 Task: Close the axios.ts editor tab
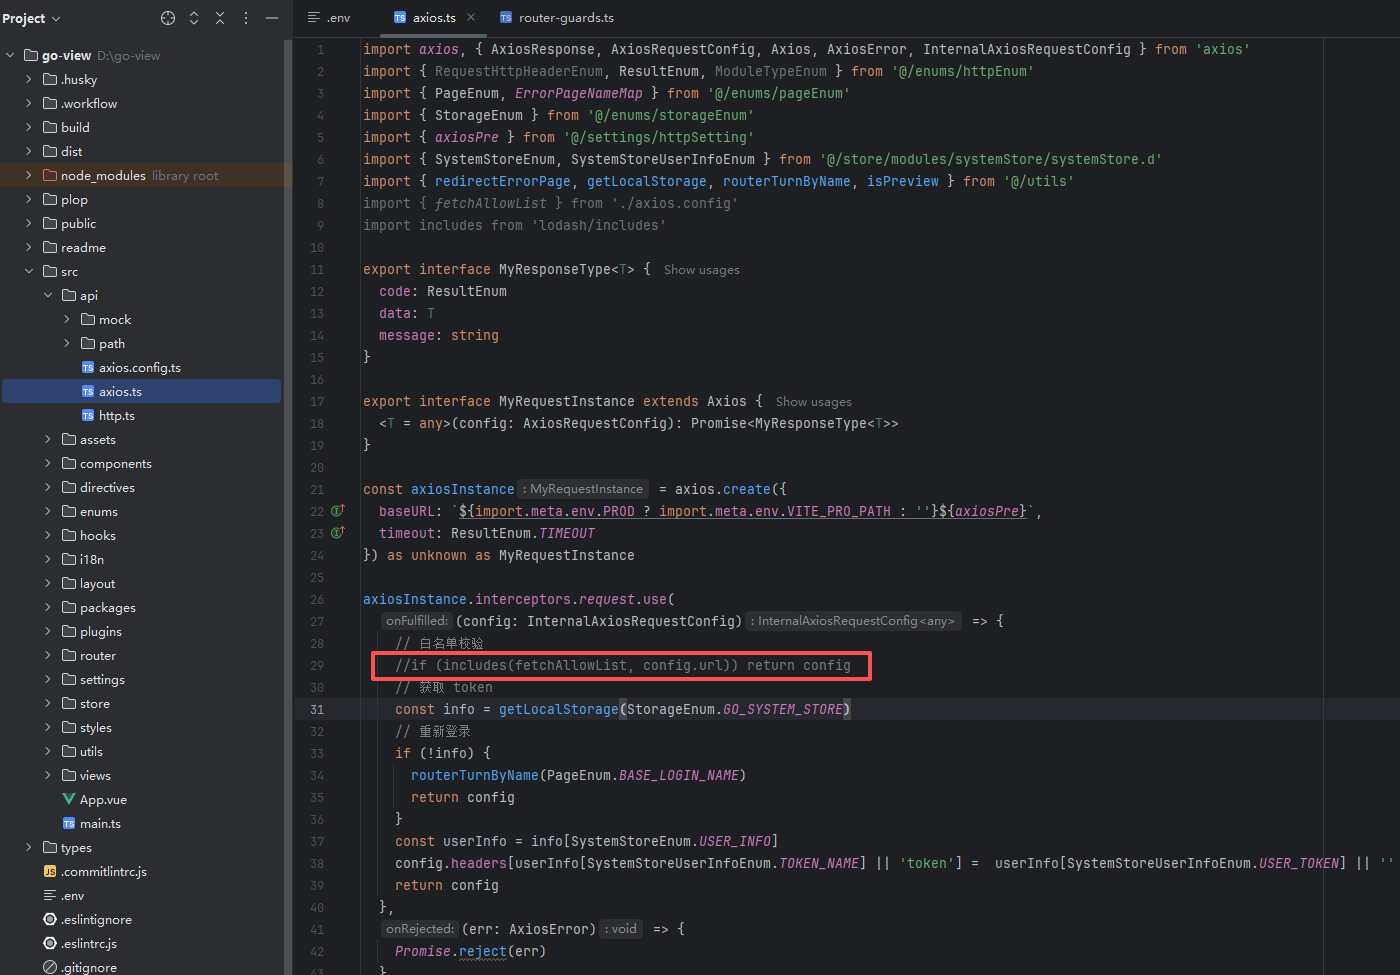[x=471, y=17]
